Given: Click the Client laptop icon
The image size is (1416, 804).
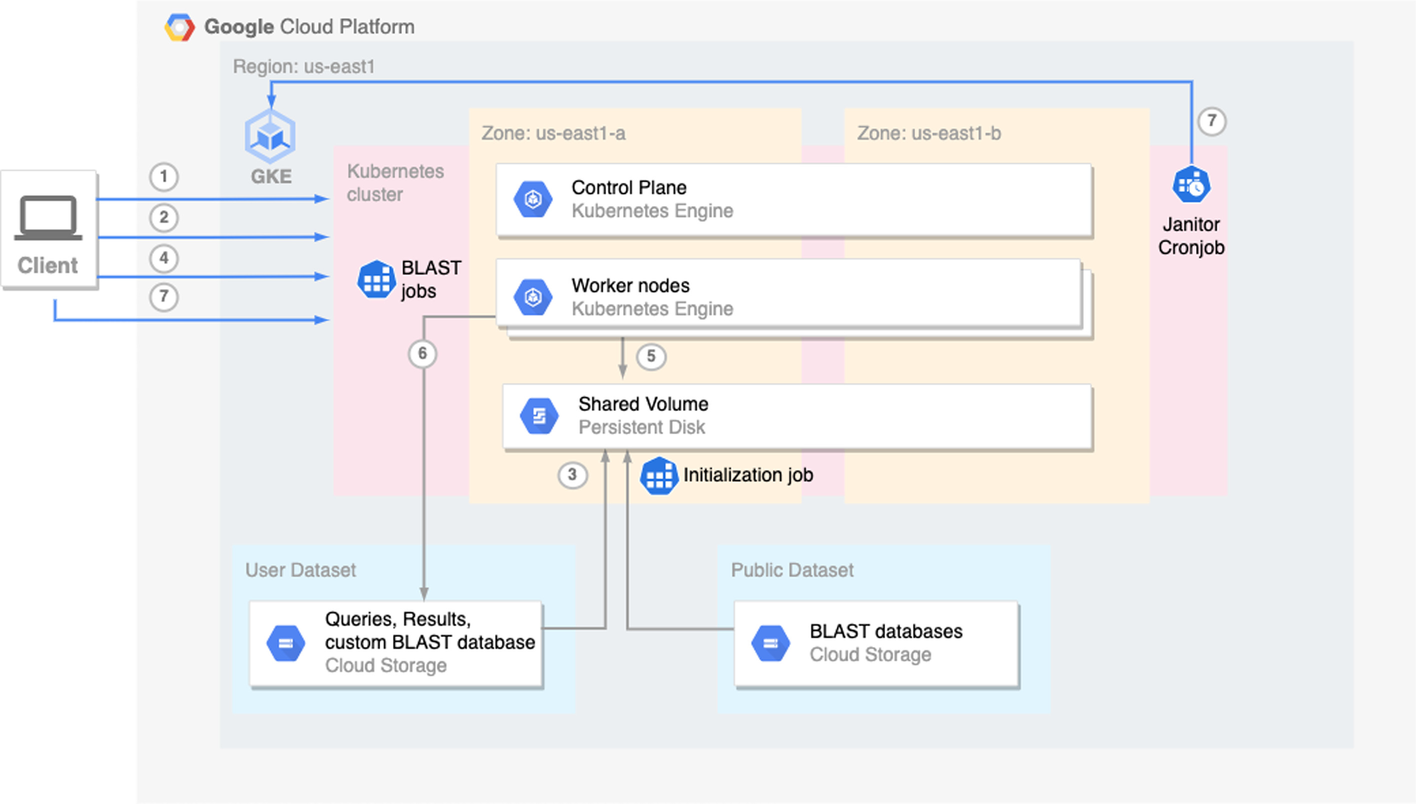Looking at the screenshot, I should (x=47, y=219).
